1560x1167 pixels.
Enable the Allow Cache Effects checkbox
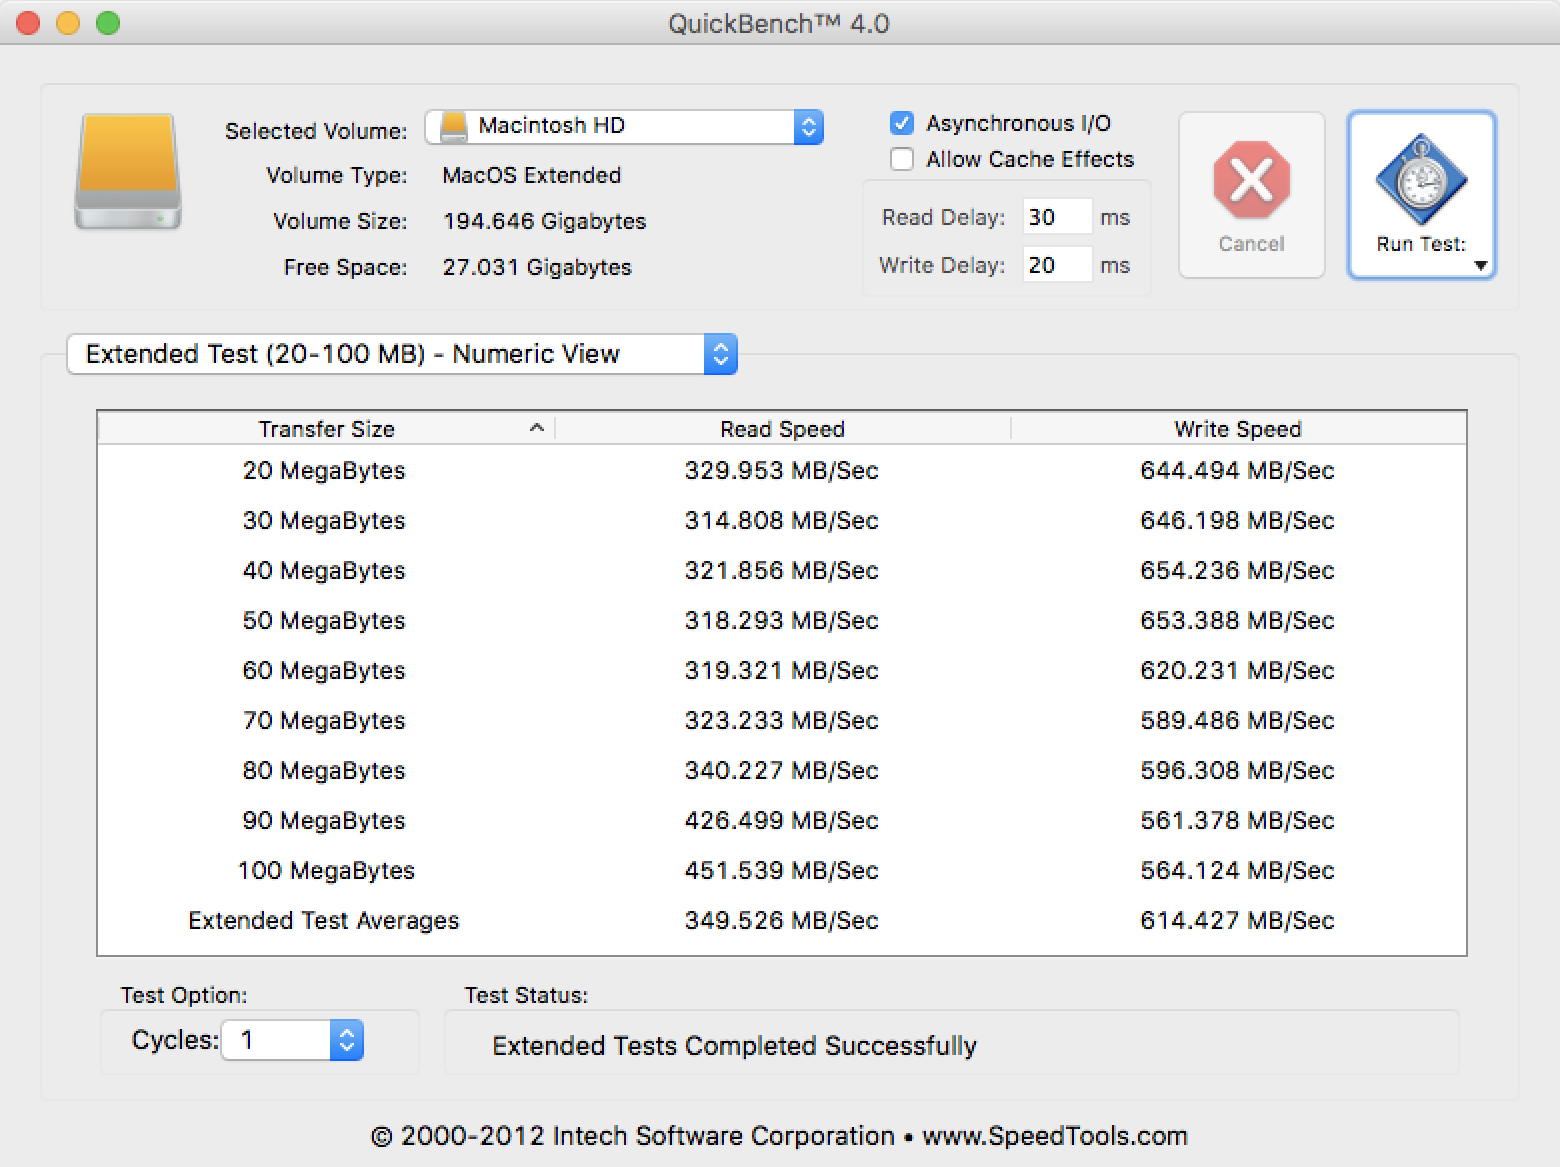point(901,159)
